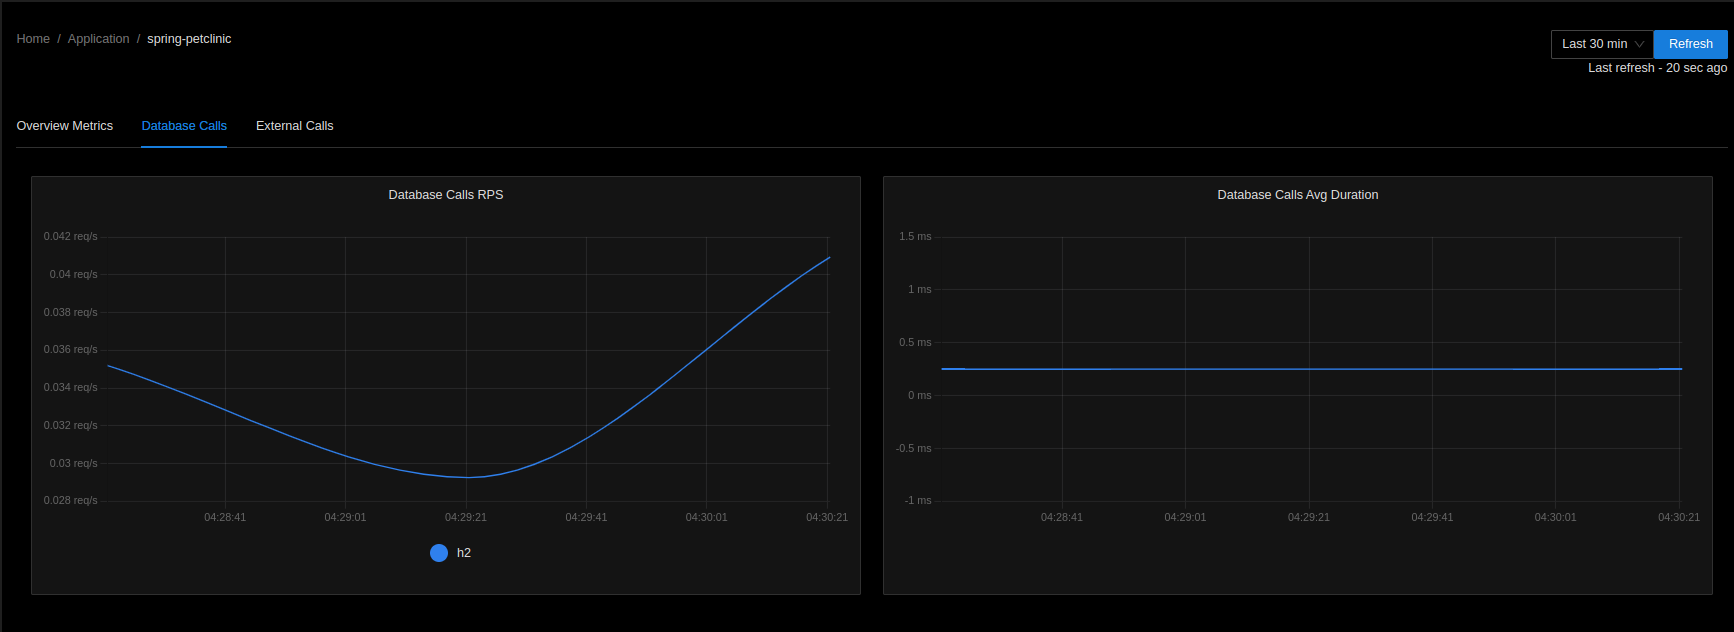Screen dimensions: 1734x632
Task: Click the 0 ms axis label
Action: [920, 396]
